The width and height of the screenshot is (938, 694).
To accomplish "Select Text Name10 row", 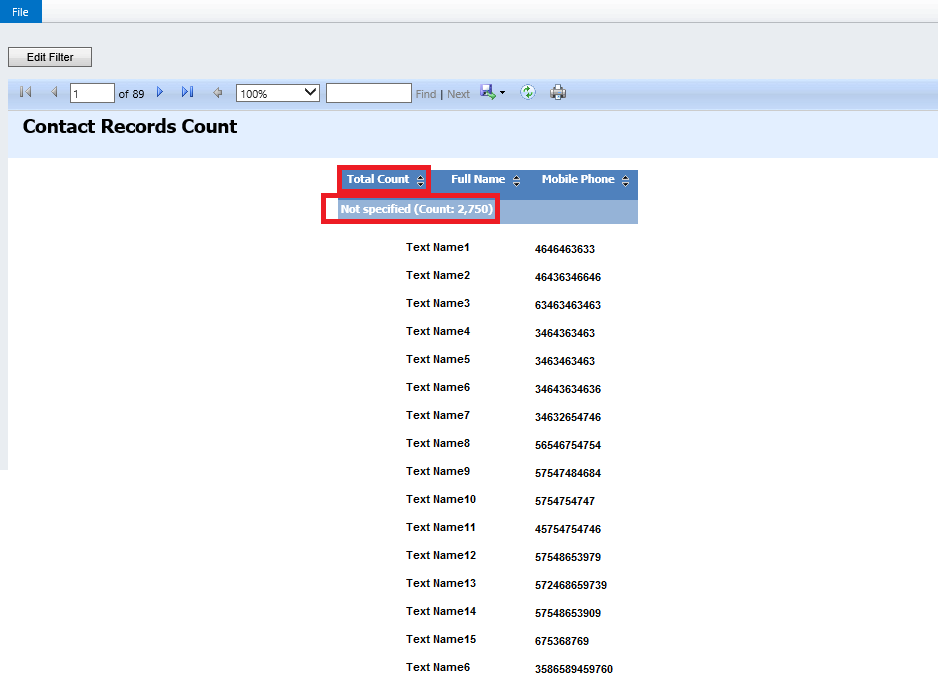I will pos(441,499).
